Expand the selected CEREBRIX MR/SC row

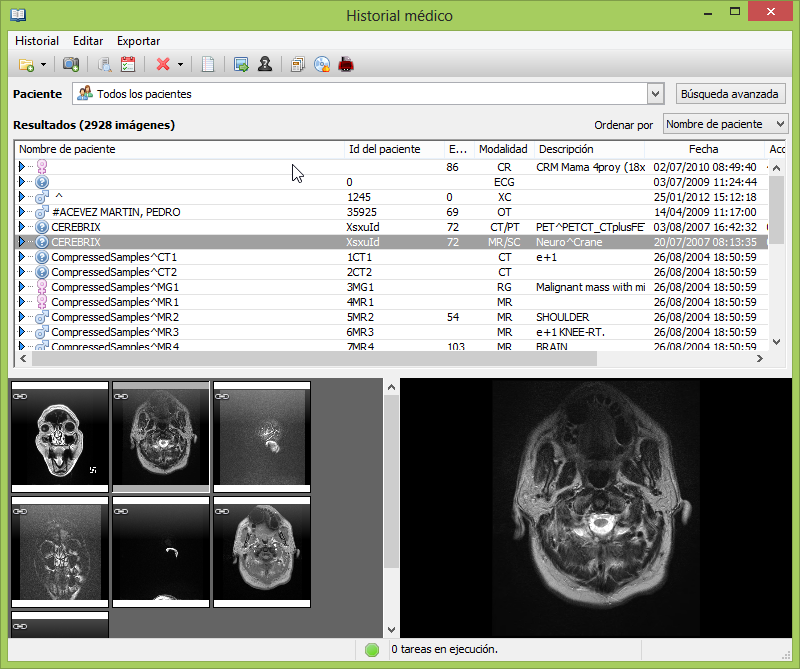tap(21, 242)
